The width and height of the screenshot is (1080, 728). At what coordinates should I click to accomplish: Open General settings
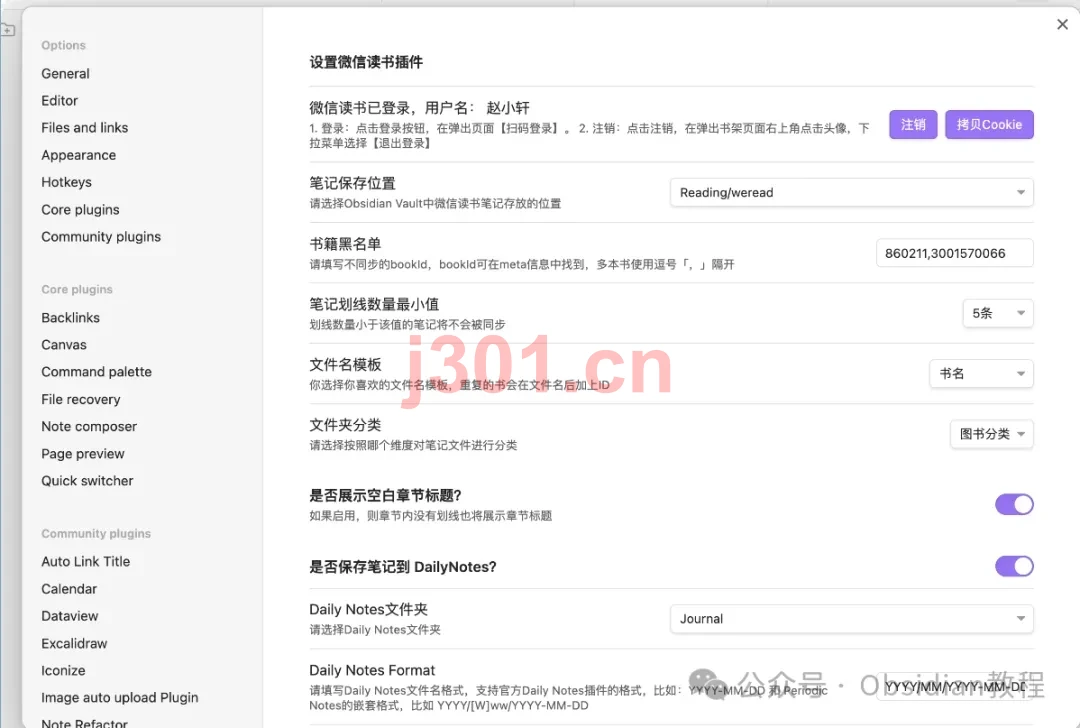click(x=65, y=74)
